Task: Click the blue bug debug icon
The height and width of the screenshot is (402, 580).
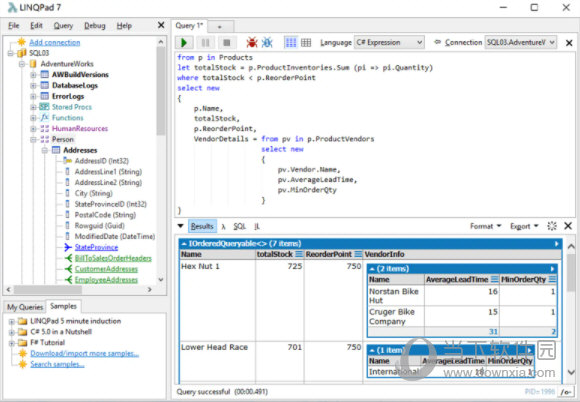Action: (x=267, y=43)
